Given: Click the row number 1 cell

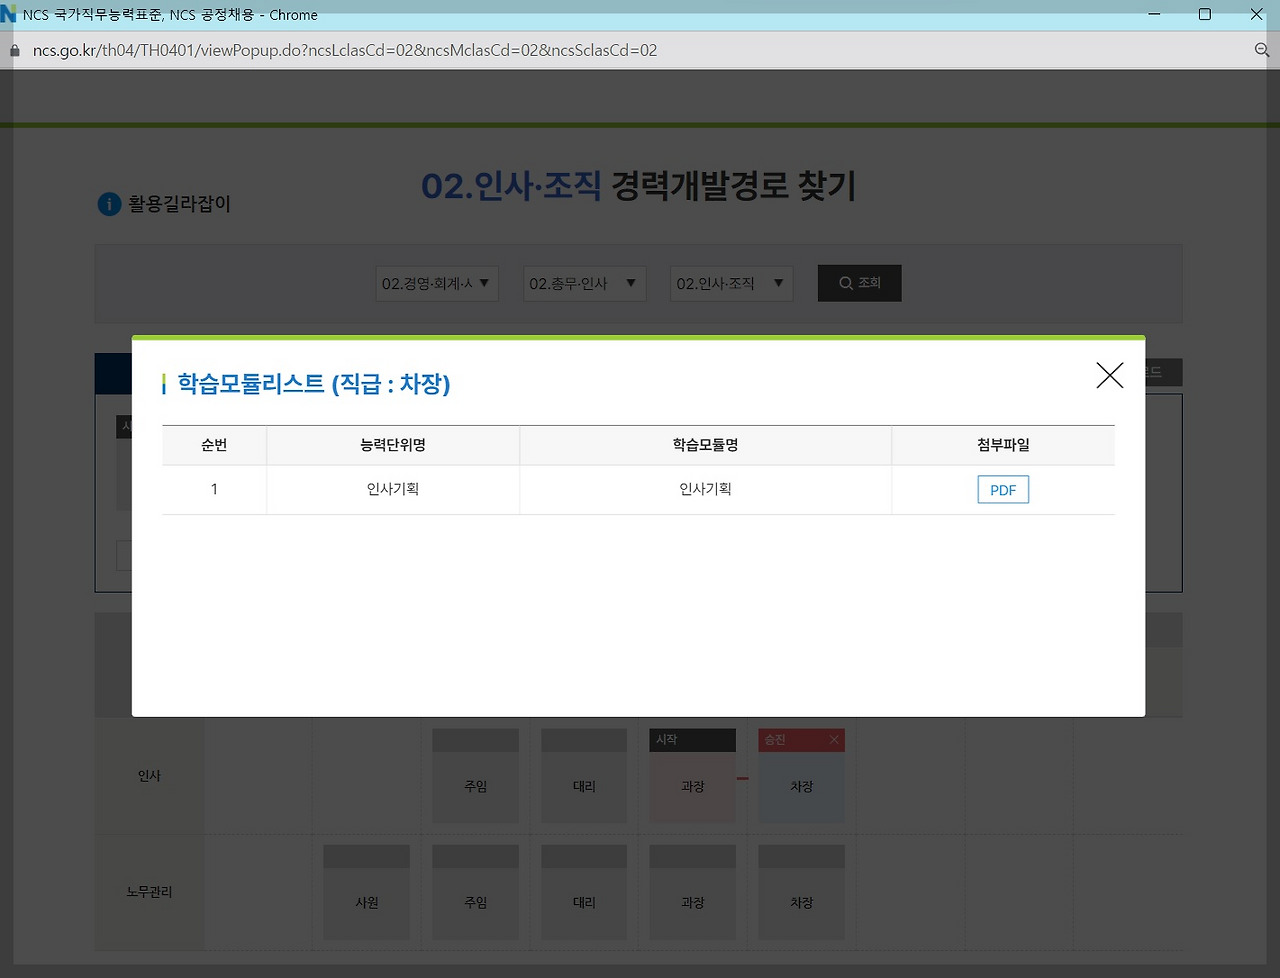Looking at the screenshot, I should [x=214, y=489].
